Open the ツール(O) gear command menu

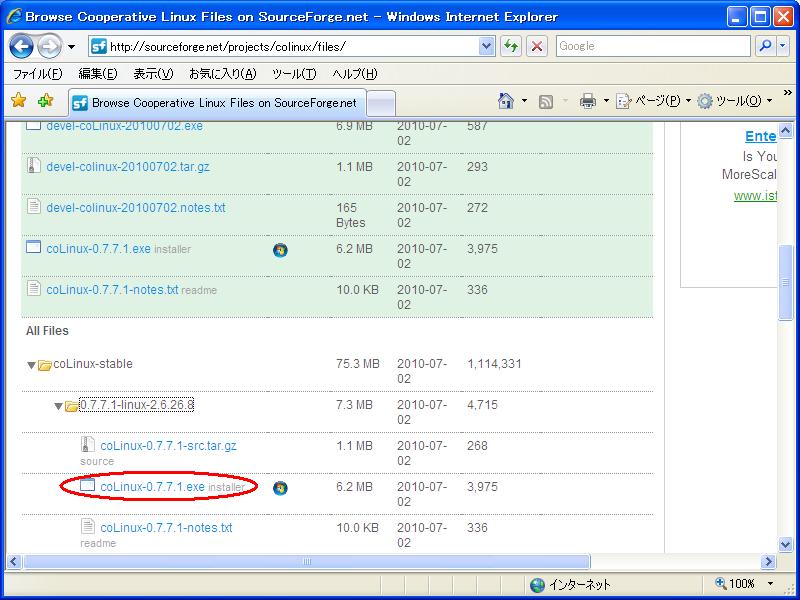735,101
